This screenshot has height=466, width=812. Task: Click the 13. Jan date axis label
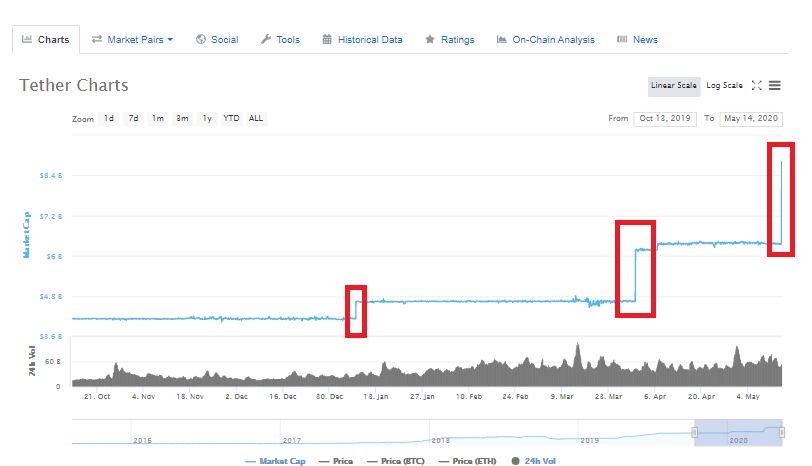[376, 397]
